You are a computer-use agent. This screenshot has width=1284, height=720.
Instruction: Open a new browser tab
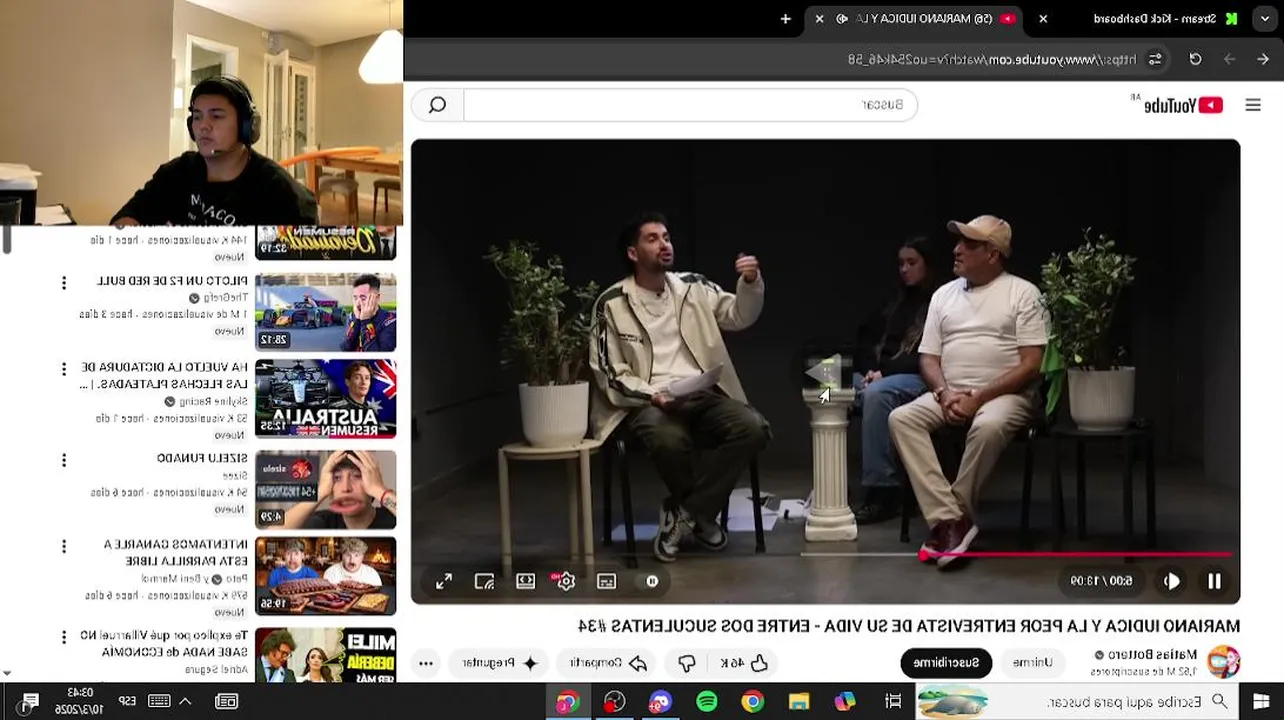pyautogui.click(x=785, y=19)
